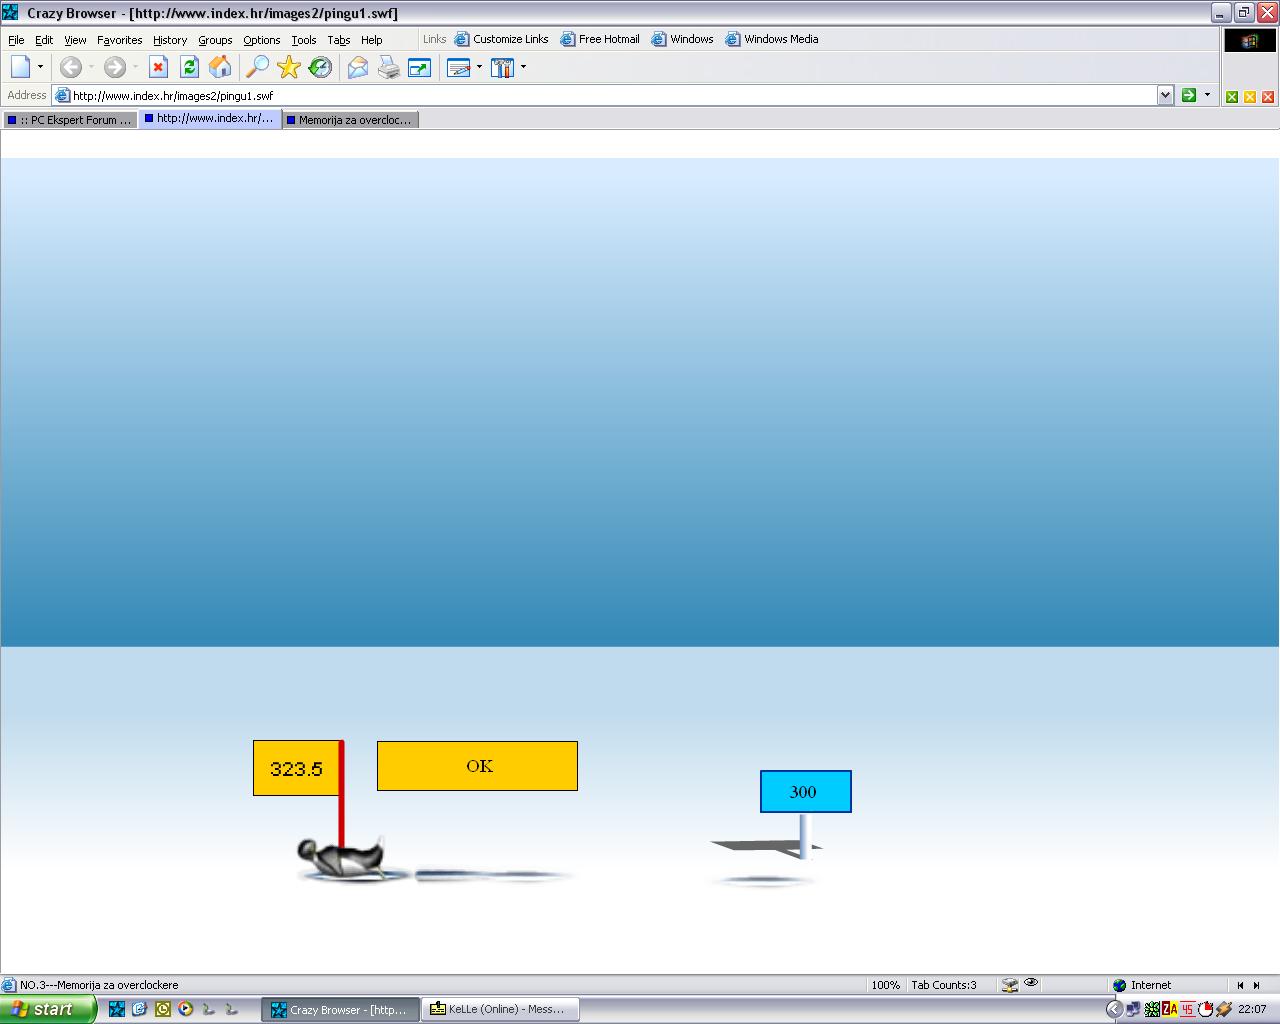Click the Home toolbar icon
The width and height of the screenshot is (1280, 1024).
point(220,67)
